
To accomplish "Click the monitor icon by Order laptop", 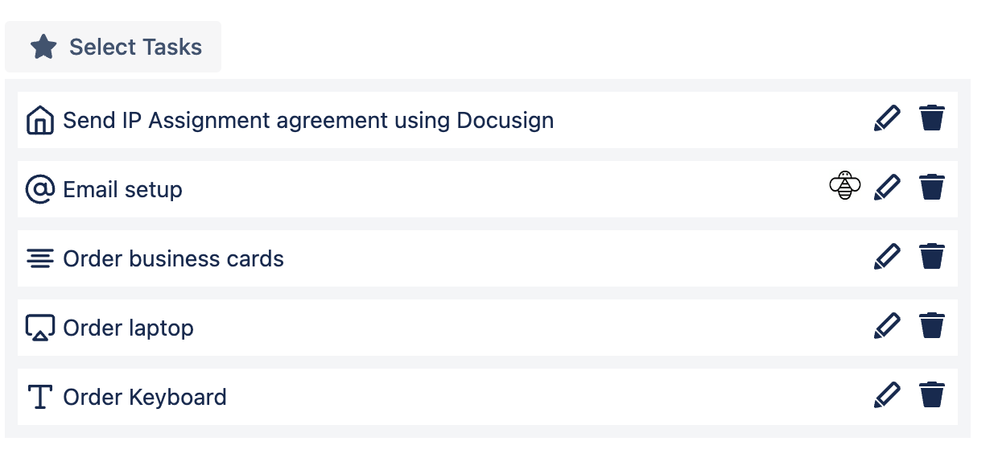I will click(x=40, y=327).
